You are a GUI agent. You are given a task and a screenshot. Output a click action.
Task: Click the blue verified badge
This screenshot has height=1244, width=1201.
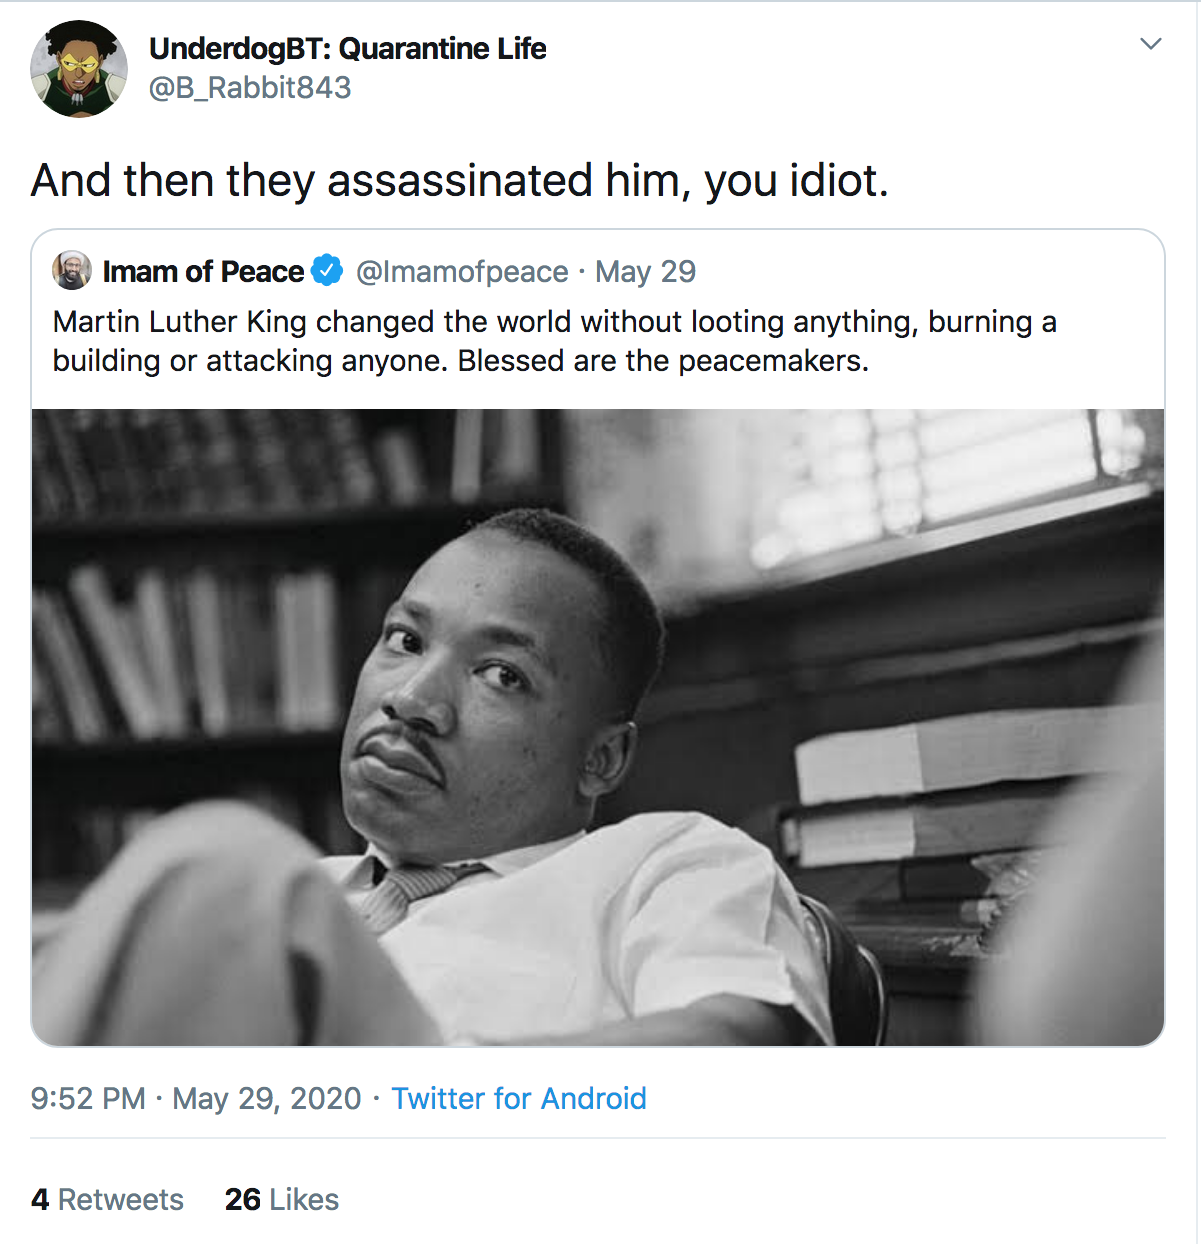tap(327, 271)
